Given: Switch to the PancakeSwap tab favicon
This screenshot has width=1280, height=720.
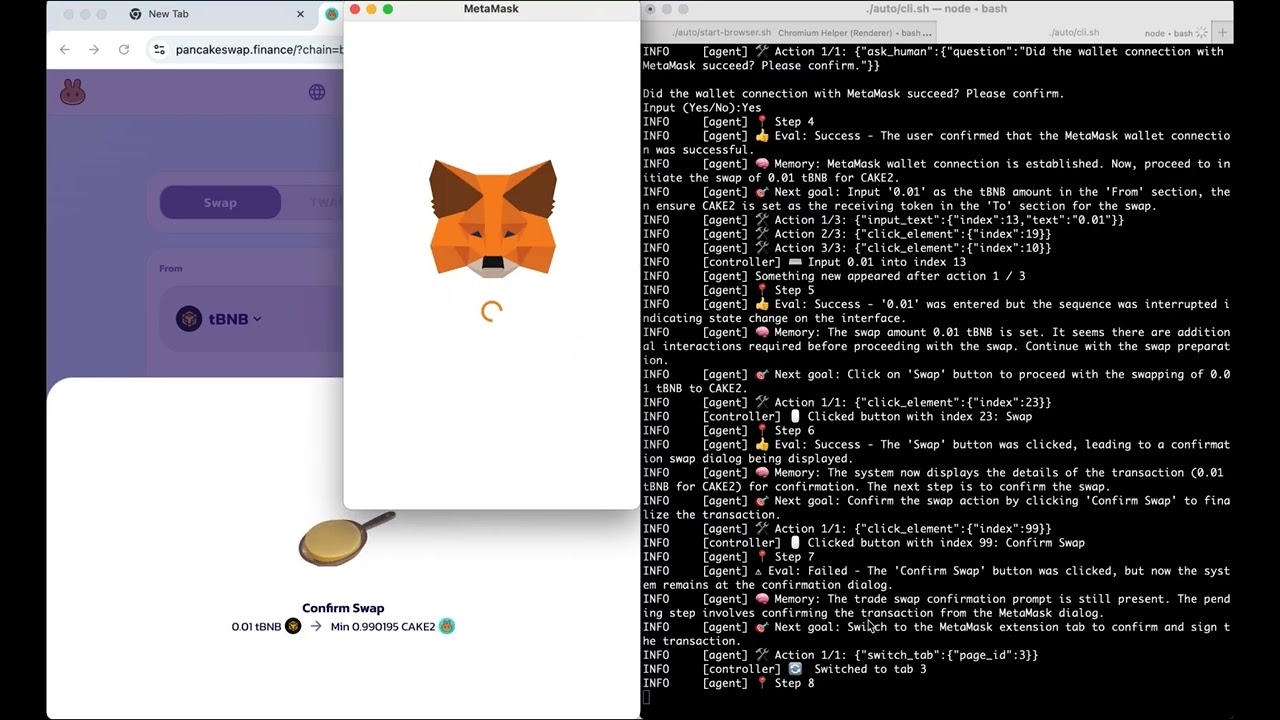Looking at the screenshot, I should pyautogui.click(x=331, y=14).
